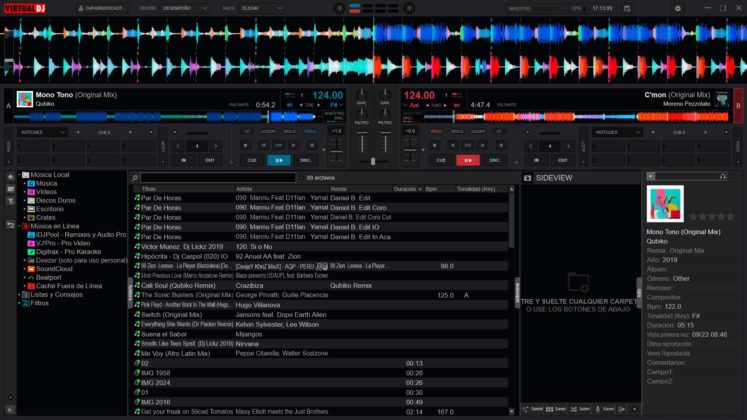Click the Música Local folder icon
Screen dimensions: 747x420
tap(26, 175)
